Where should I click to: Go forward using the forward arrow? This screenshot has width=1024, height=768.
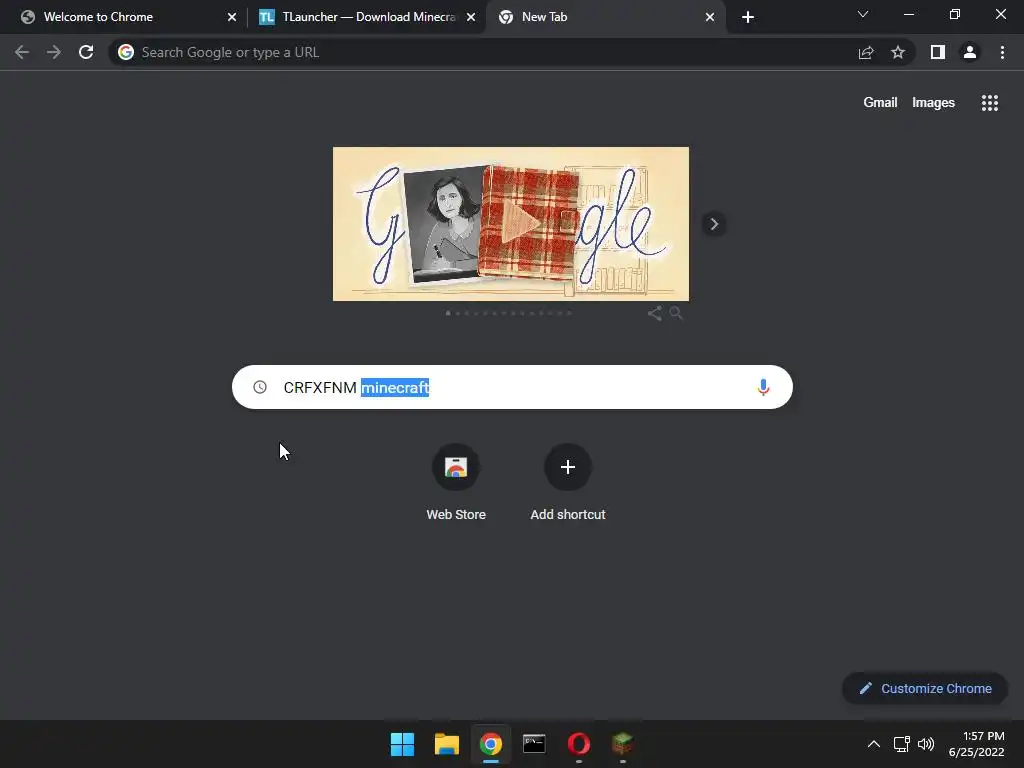[54, 52]
